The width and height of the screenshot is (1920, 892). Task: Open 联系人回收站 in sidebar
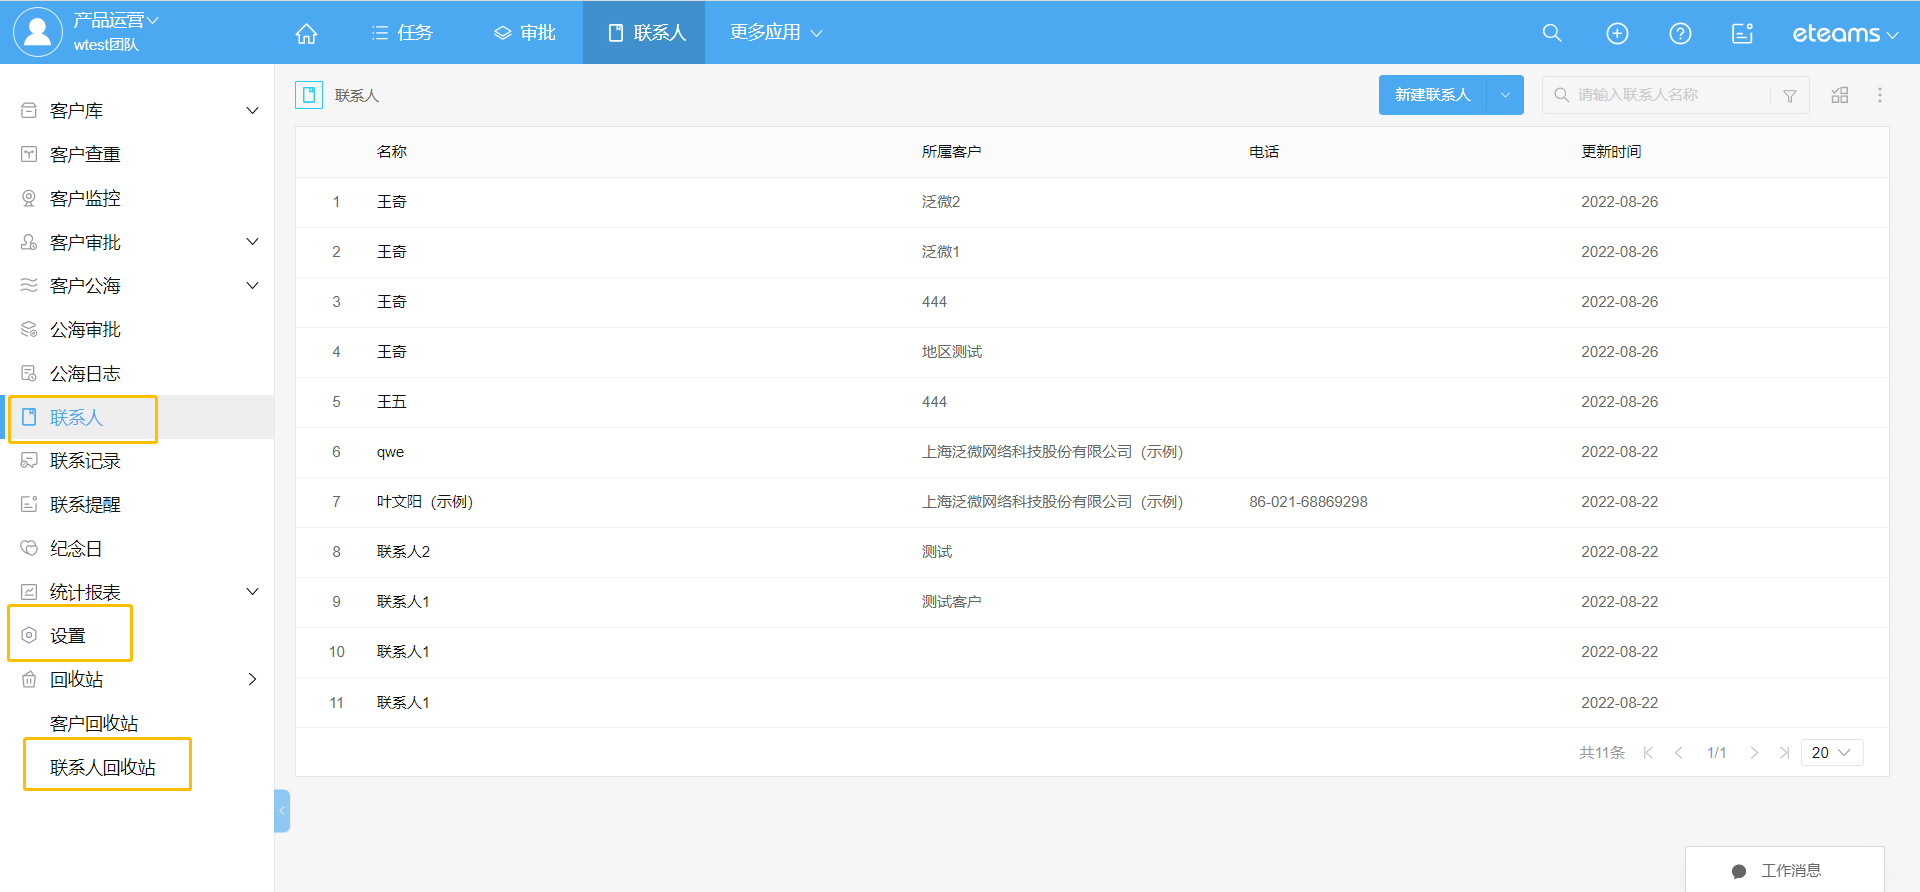103,767
